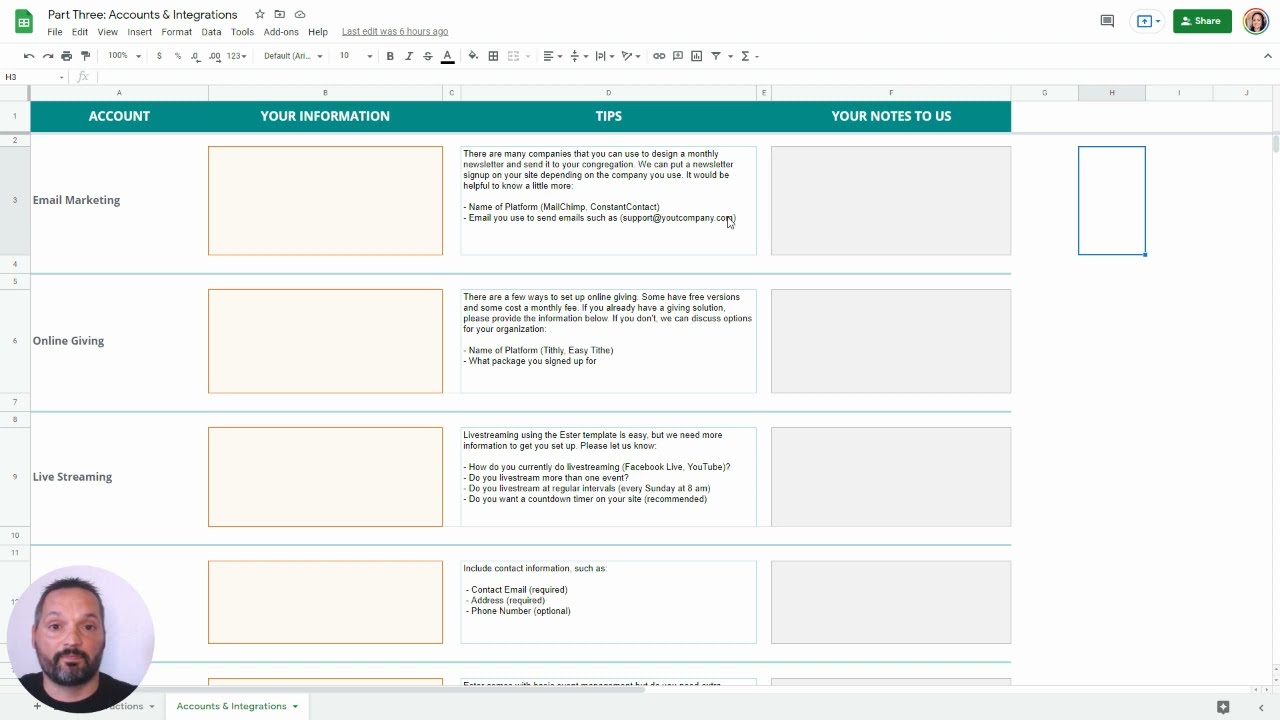1280x720 pixels.
Task: Open the Format menu
Action: coord(177,32)
